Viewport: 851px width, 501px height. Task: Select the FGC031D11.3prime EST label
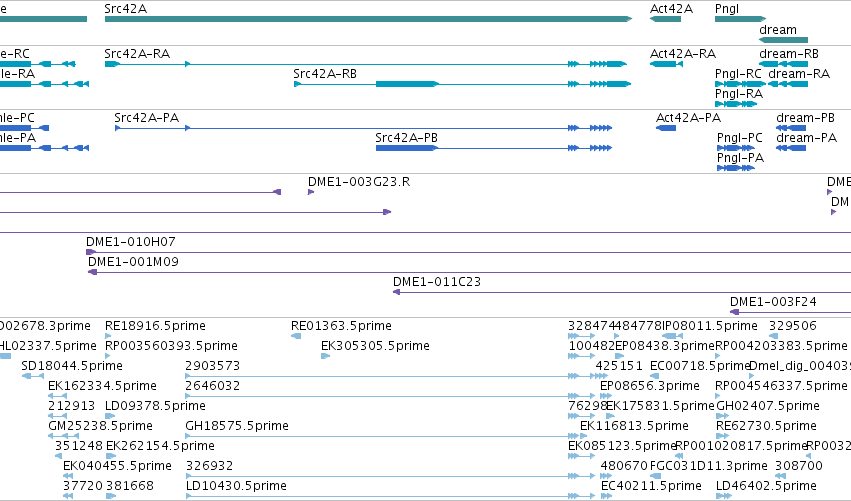[x=709, y=466]
